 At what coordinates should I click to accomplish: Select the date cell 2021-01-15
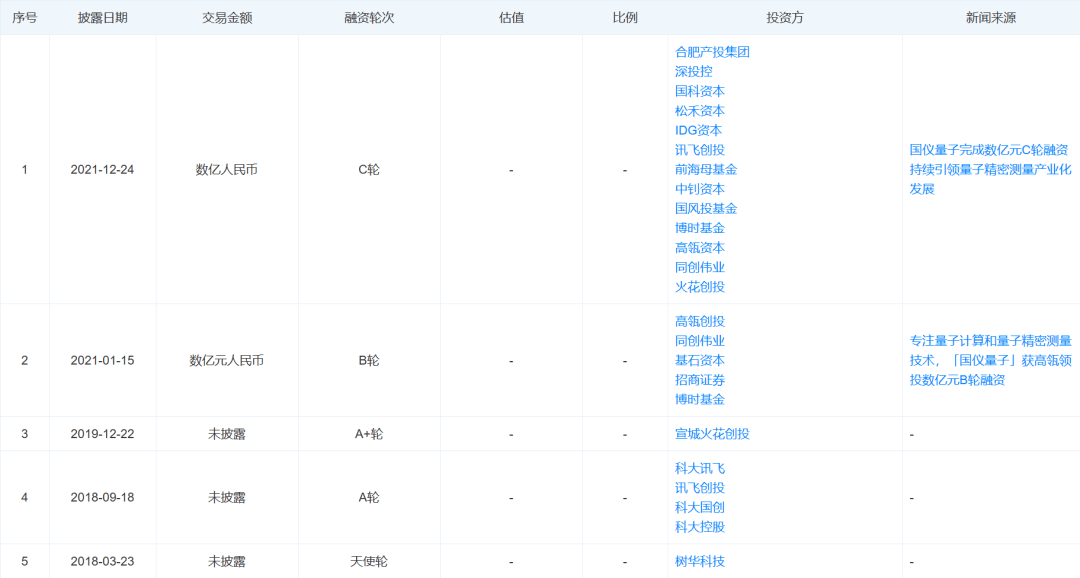[102, 360]
